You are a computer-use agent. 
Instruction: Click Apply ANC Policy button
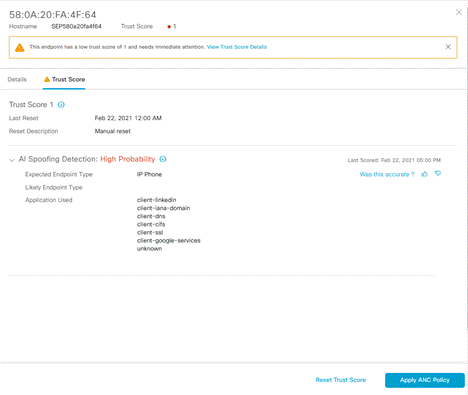coord(425,380)
